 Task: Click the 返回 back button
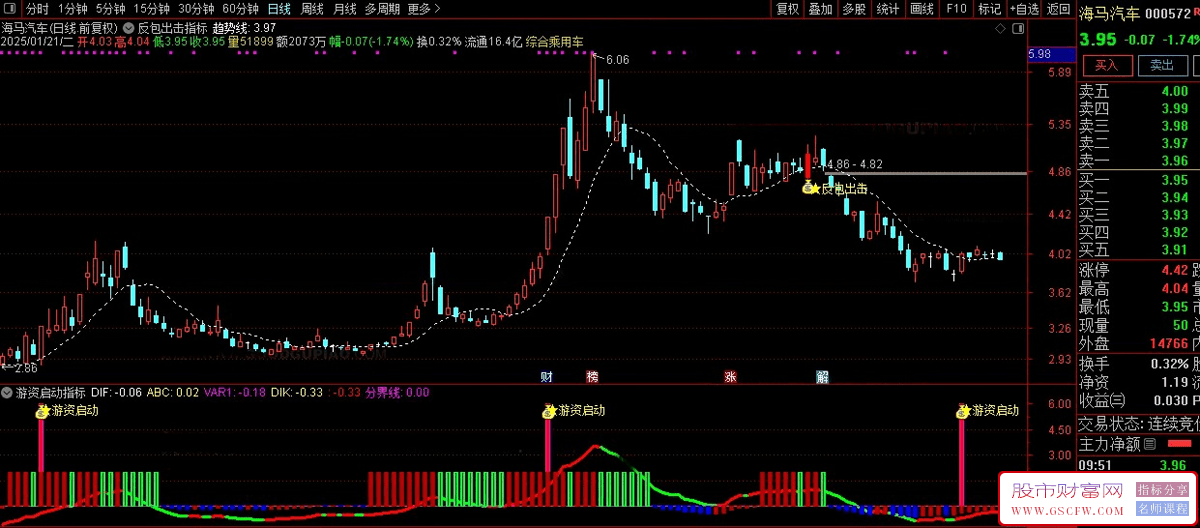[1058, 9]
